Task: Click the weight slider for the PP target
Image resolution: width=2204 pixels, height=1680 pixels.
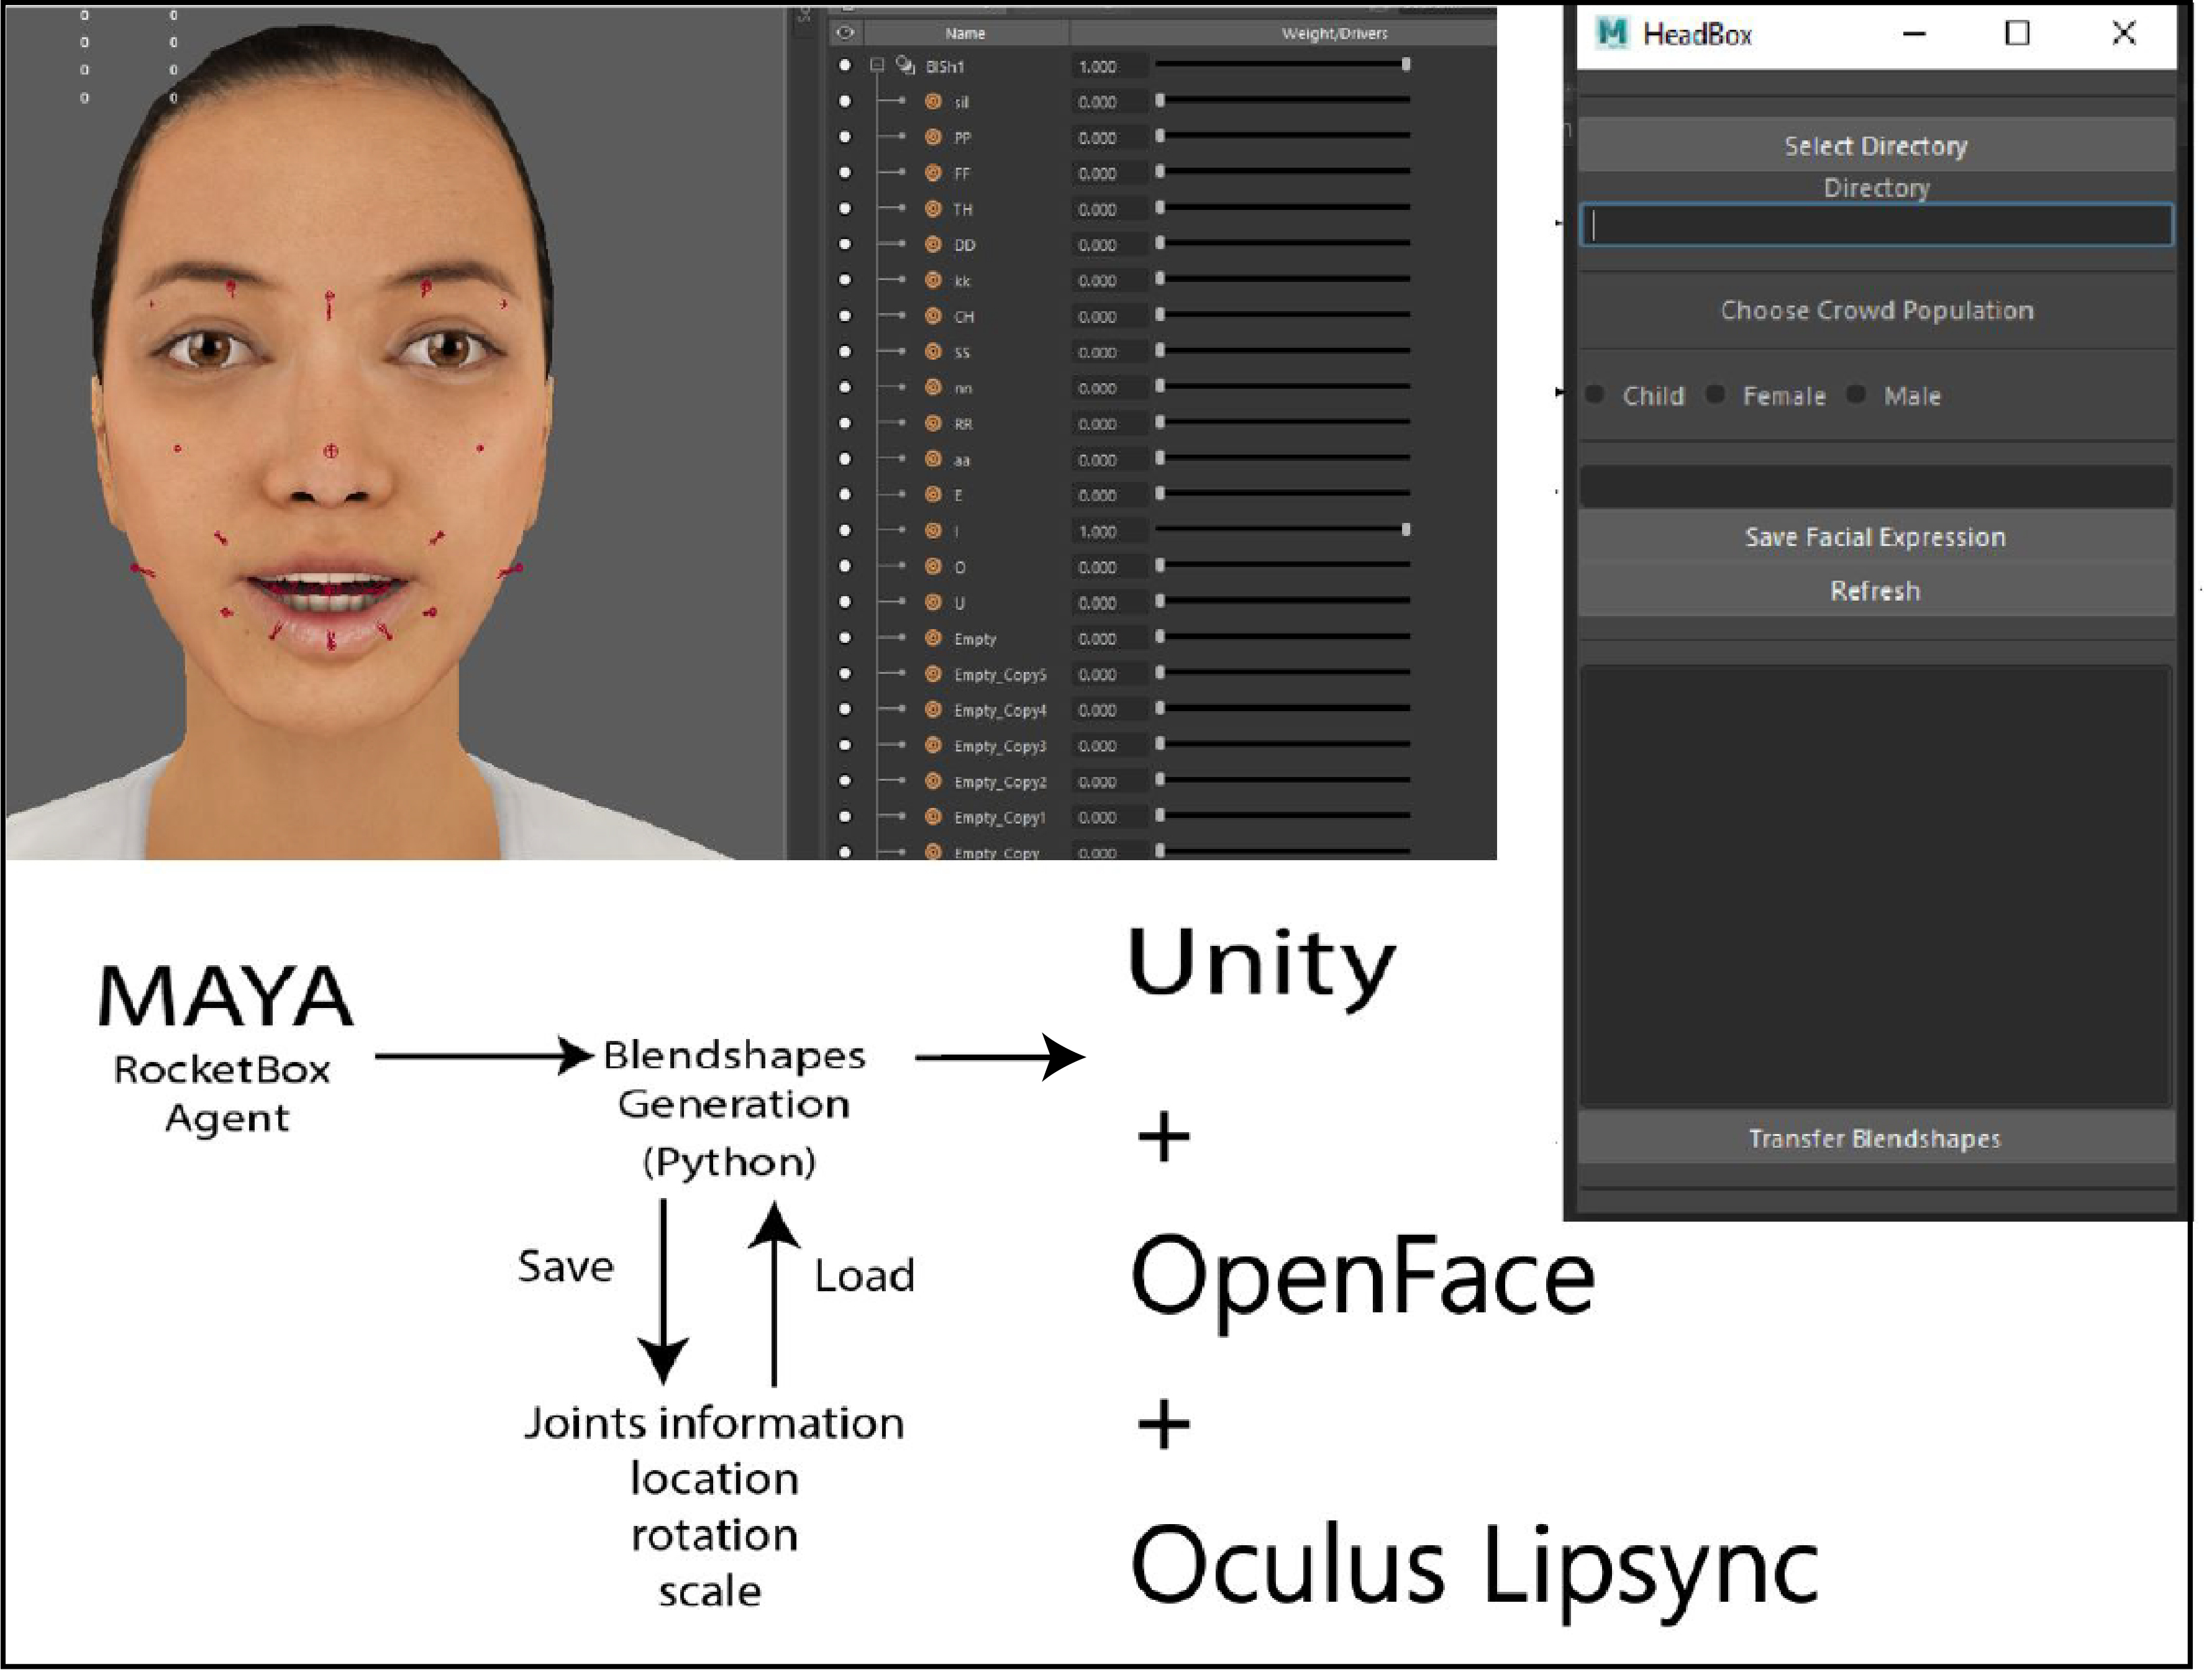Action: 1283,136
